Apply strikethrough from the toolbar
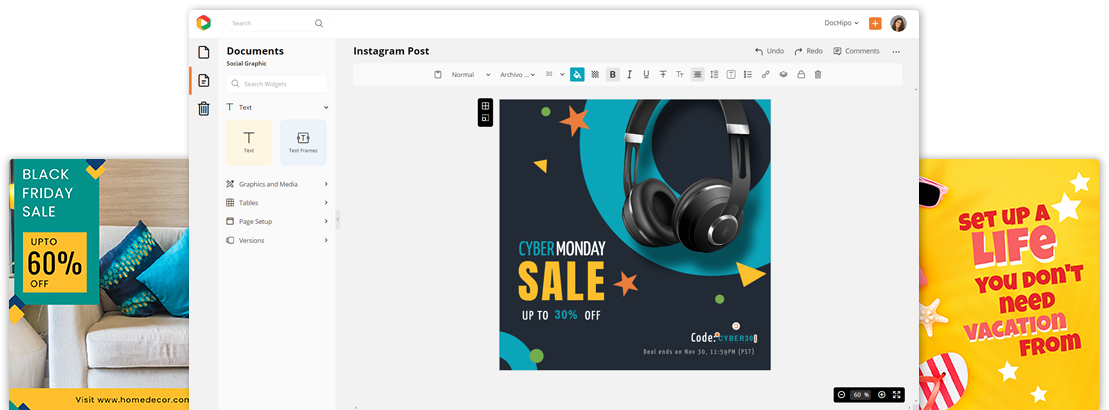Viewport: 1109px width, 410px height. [x=663, y=75]
